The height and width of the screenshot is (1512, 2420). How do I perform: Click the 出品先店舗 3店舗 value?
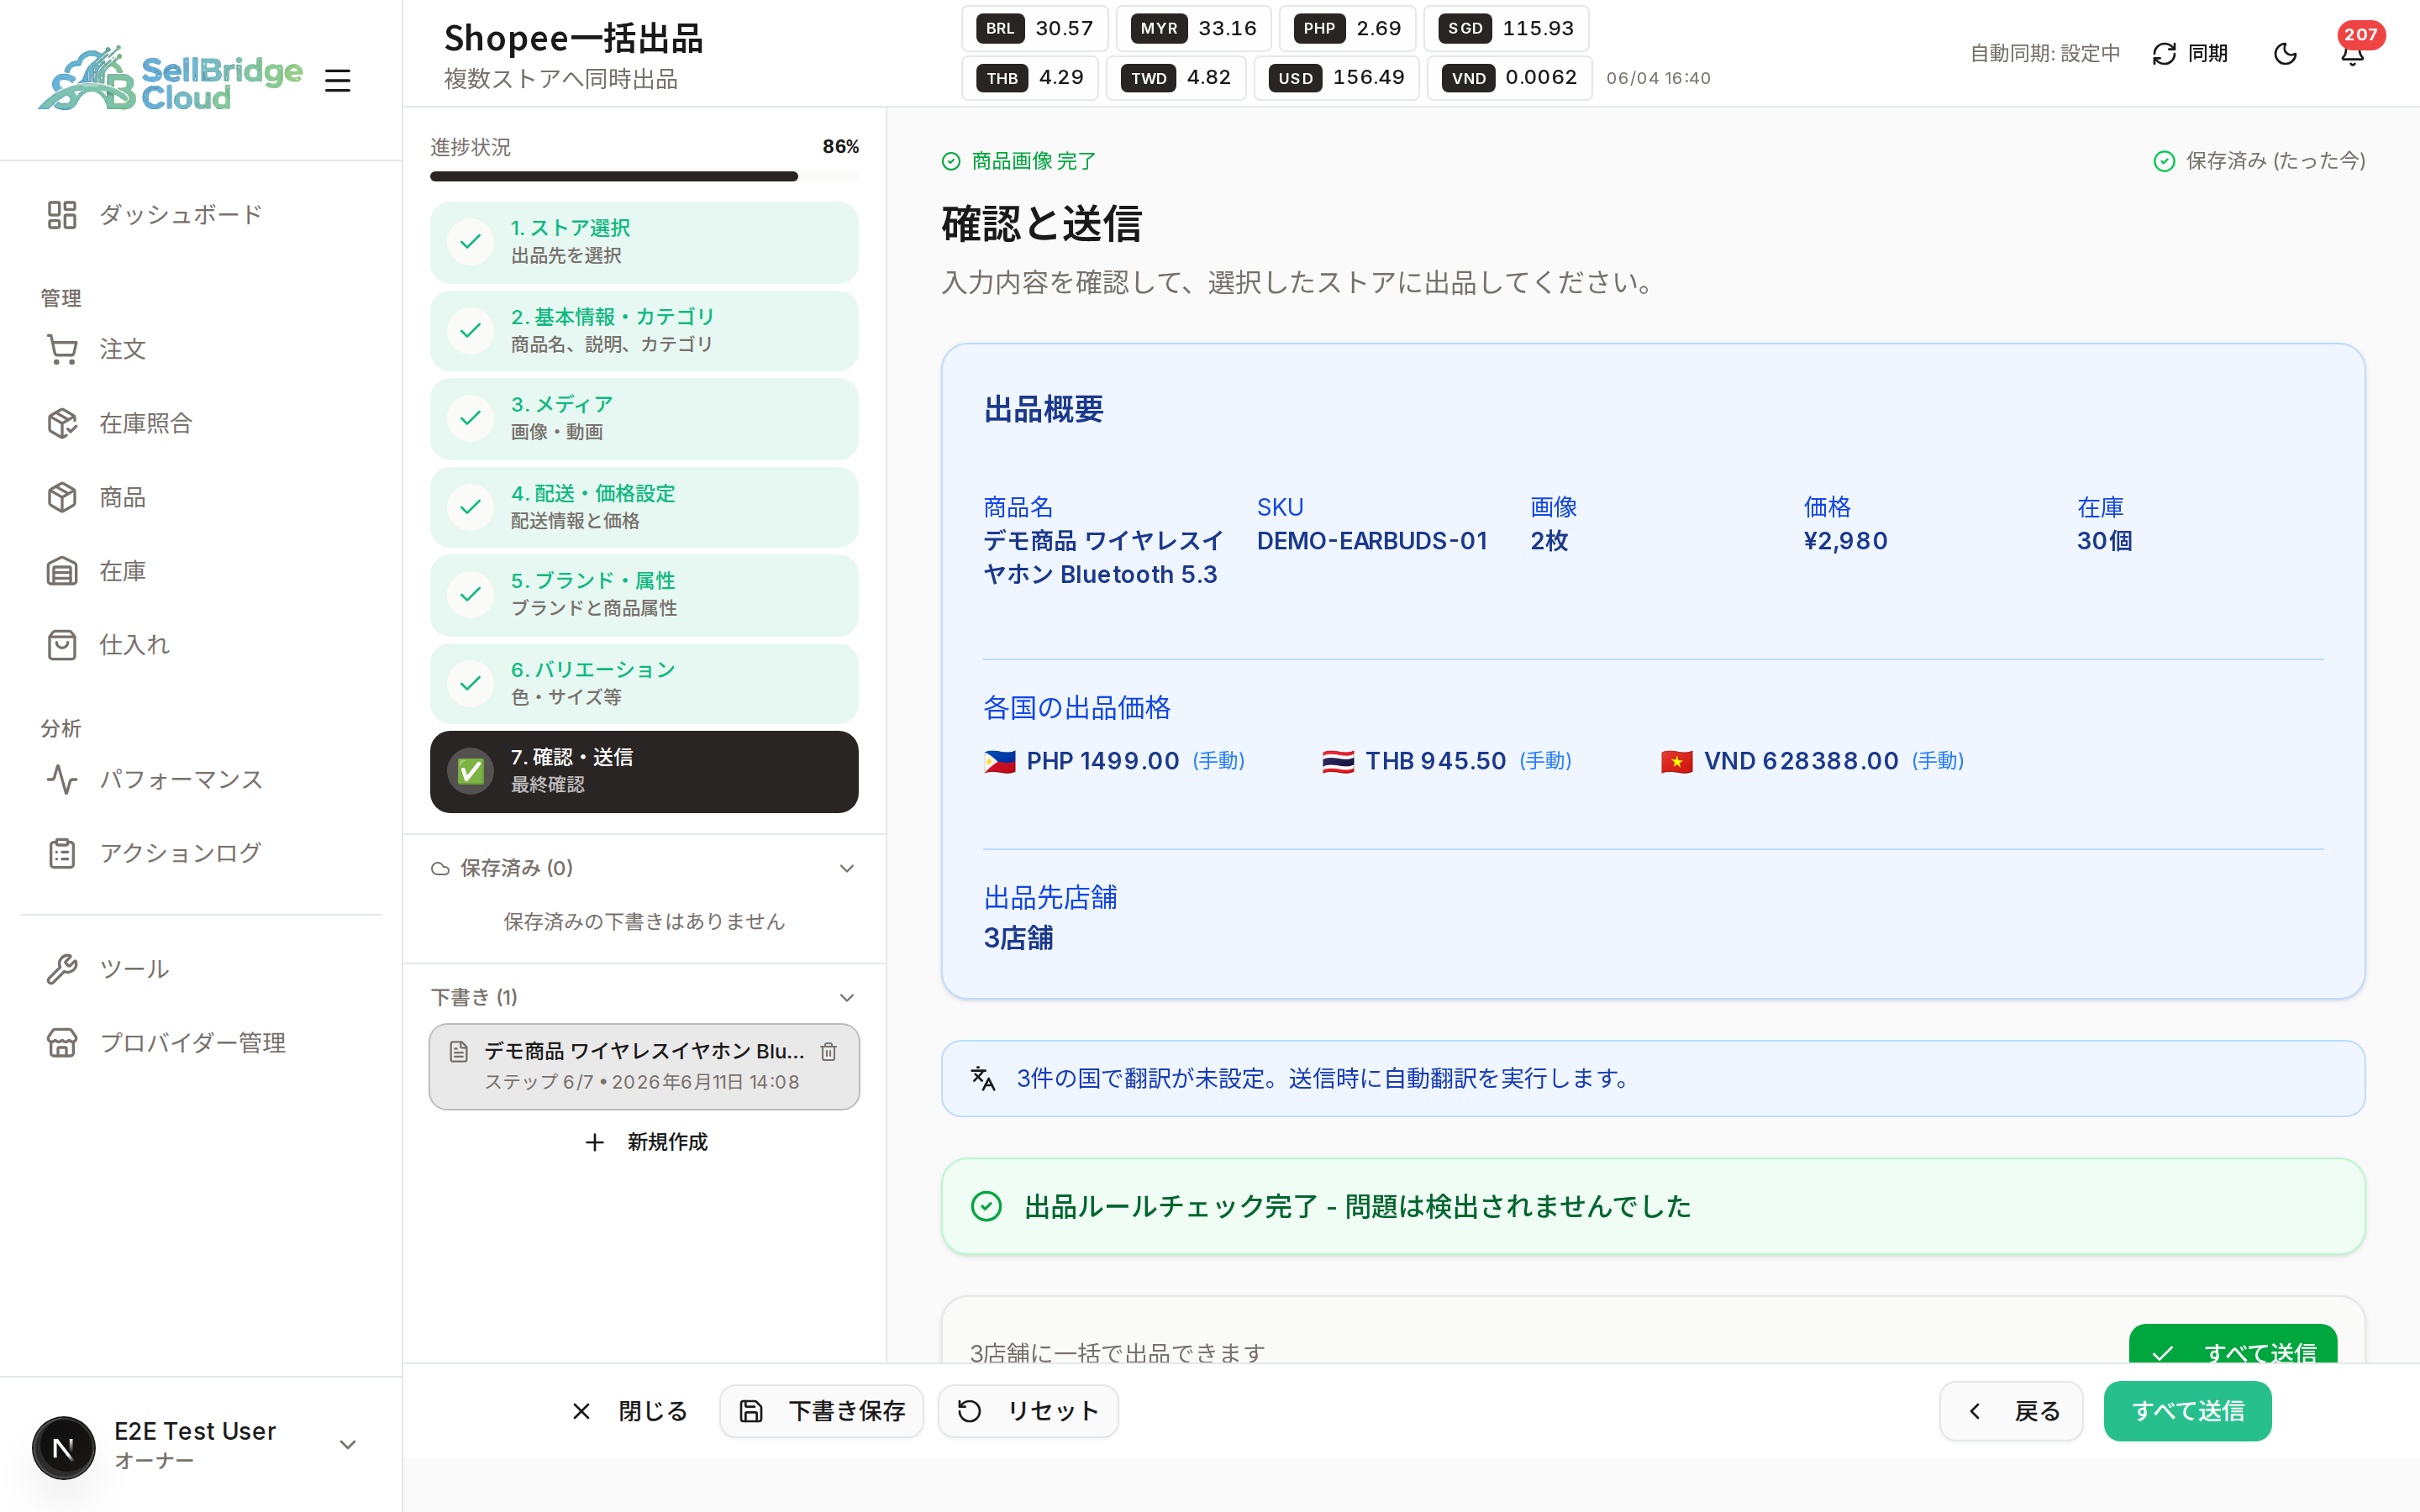point(1018,938)
